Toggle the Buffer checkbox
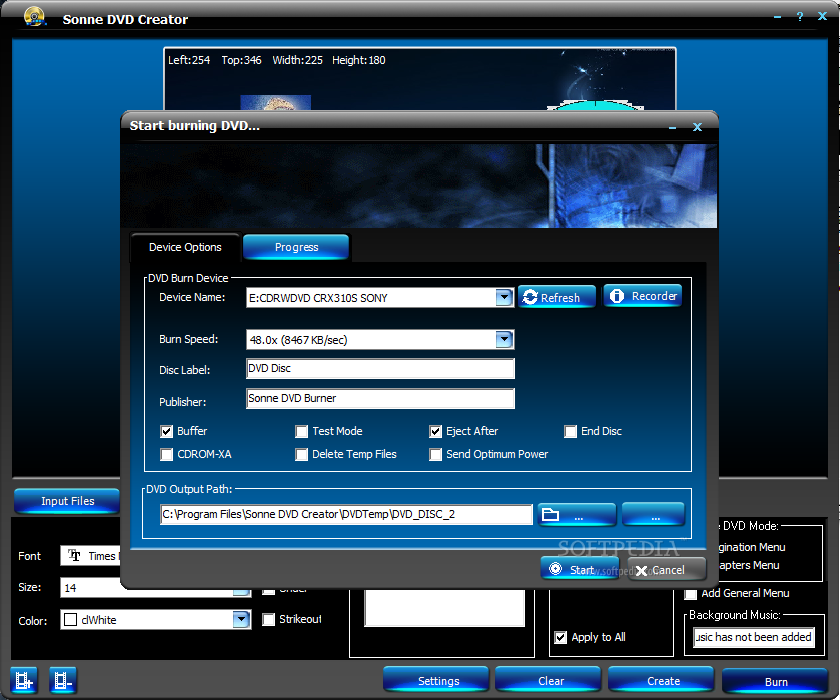This screenshot has height=700, width=840. point(167,431)
